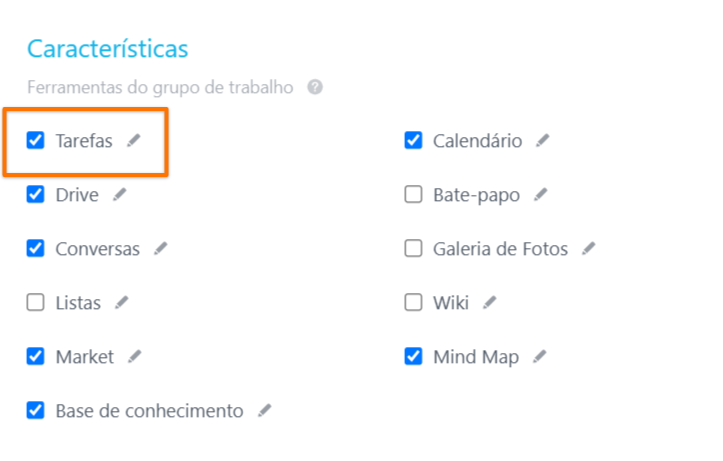The image size is (723, 461).
Task: Disable the Mind Map checkbox
Action: tap(413, 356)
